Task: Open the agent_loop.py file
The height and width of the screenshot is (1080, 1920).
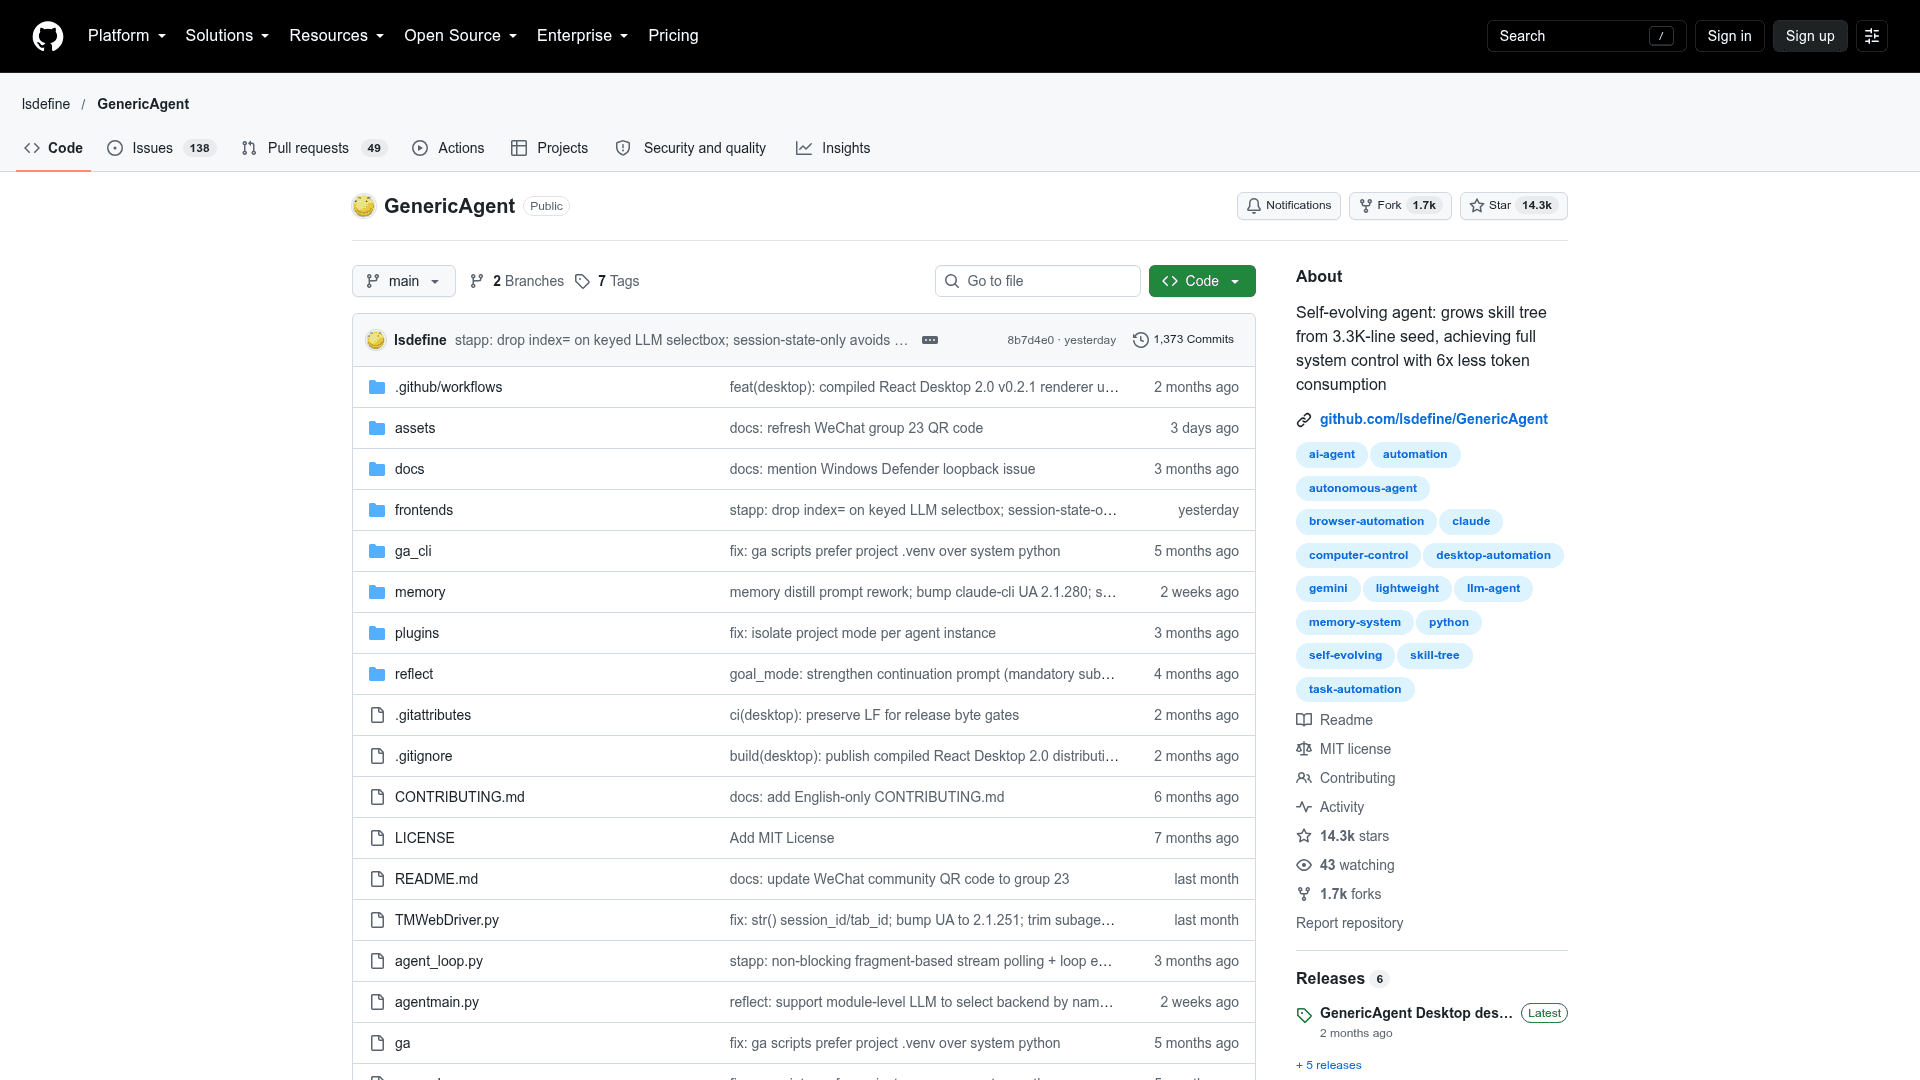Action: pos(438,961)
